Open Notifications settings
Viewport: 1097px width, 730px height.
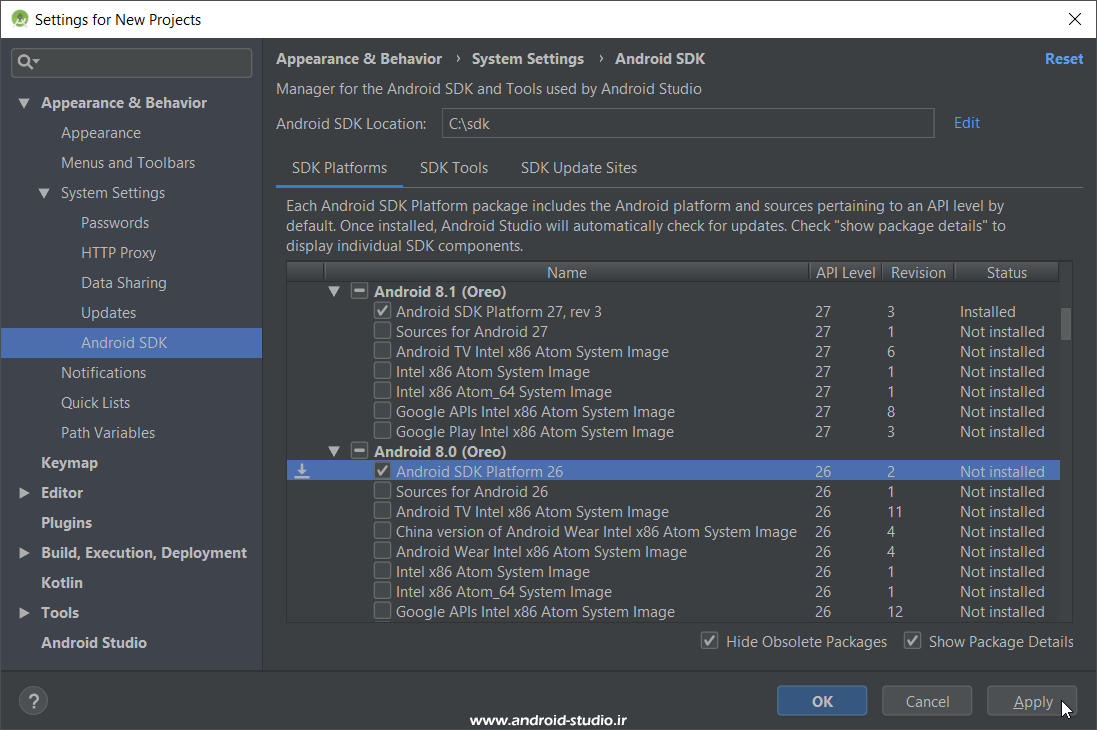click(x=104, y=373)
